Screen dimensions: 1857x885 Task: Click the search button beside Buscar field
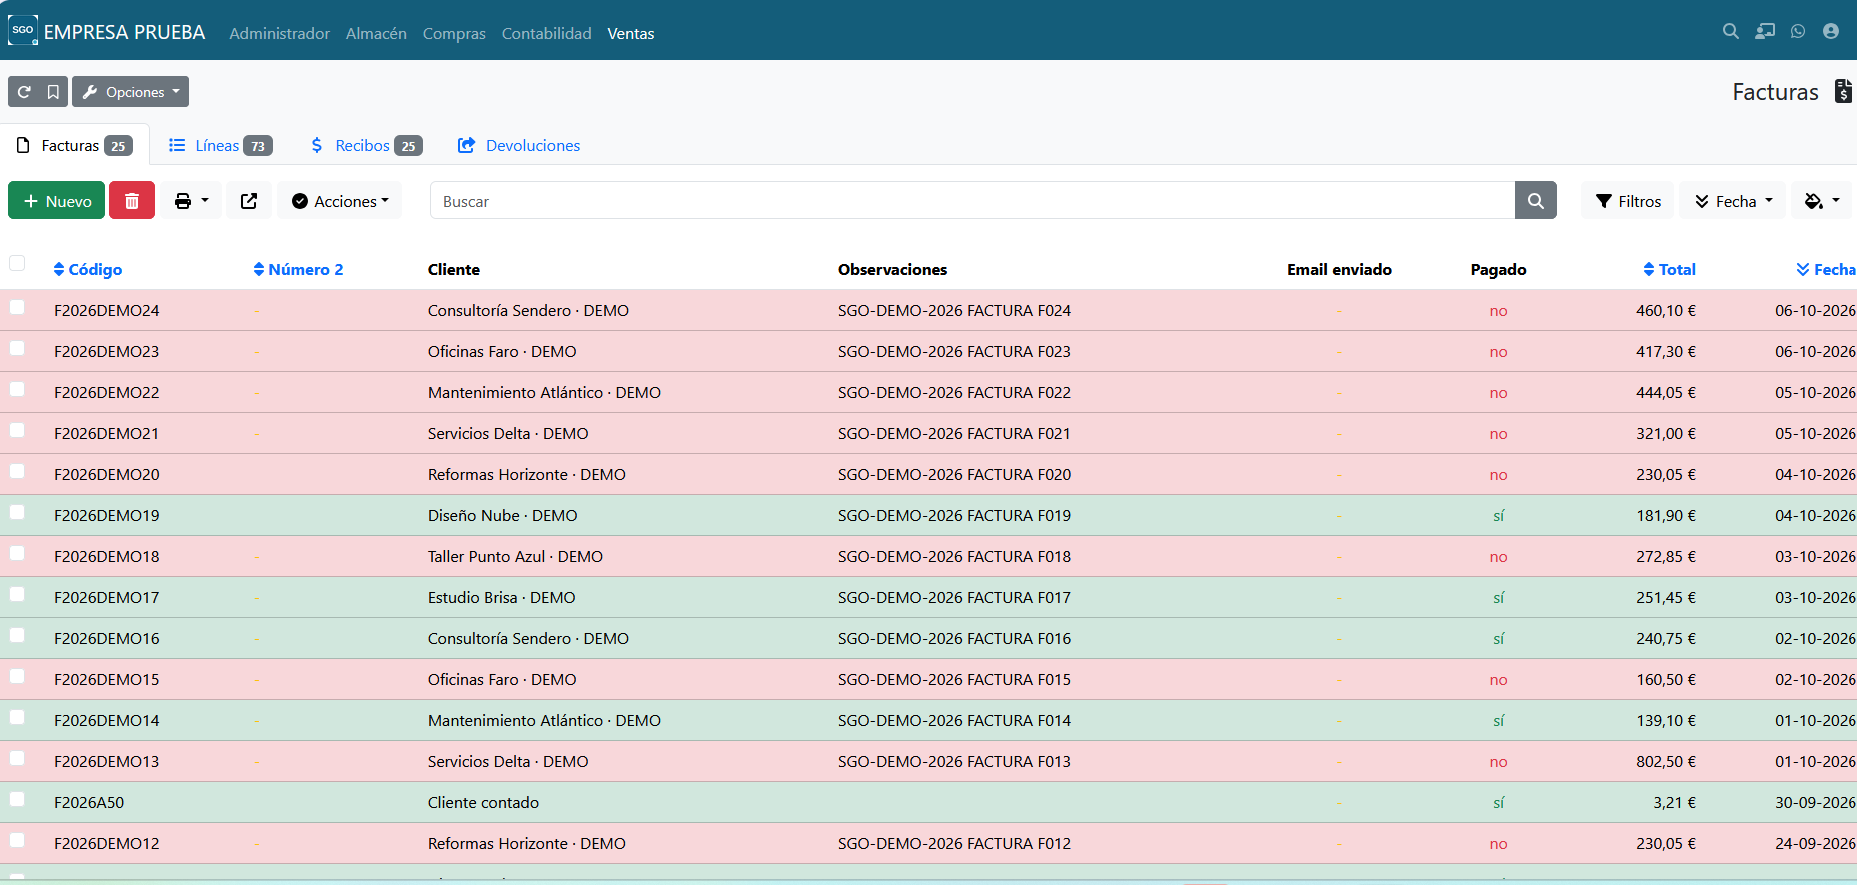pos(1536,201)
